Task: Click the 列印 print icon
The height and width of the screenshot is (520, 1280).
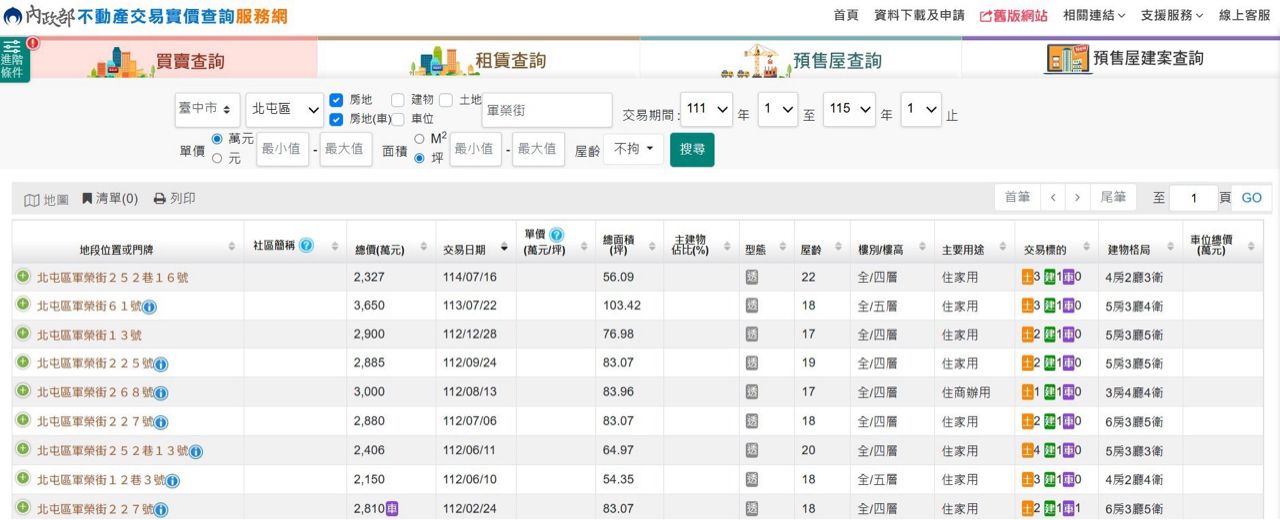Action: coord(159,199)
